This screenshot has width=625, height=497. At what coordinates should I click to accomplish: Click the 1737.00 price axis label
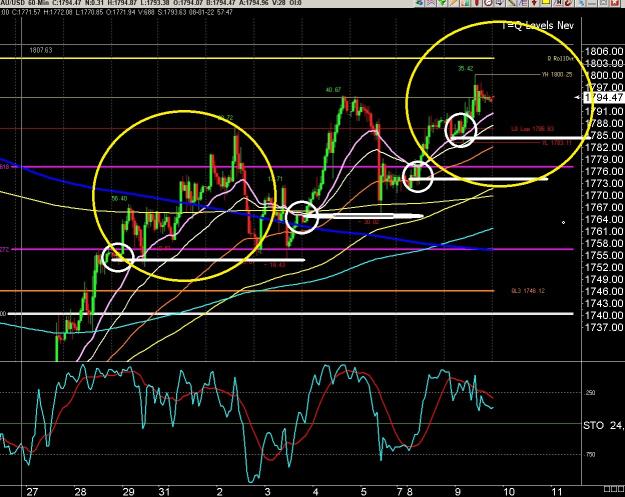(604, 327)
